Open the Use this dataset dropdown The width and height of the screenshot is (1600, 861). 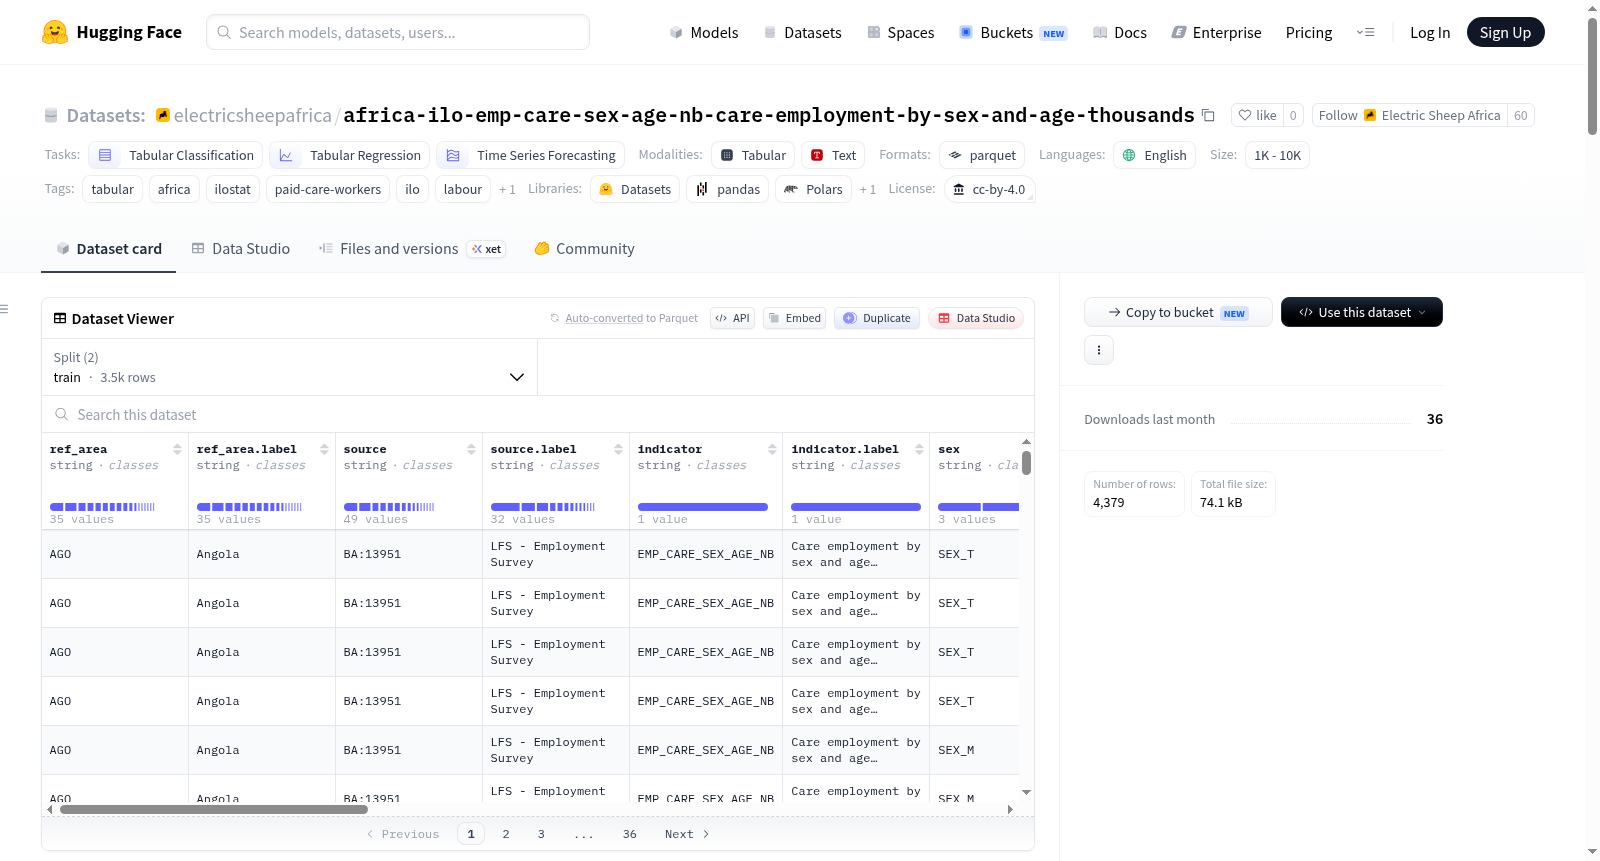pos(1361,312)
